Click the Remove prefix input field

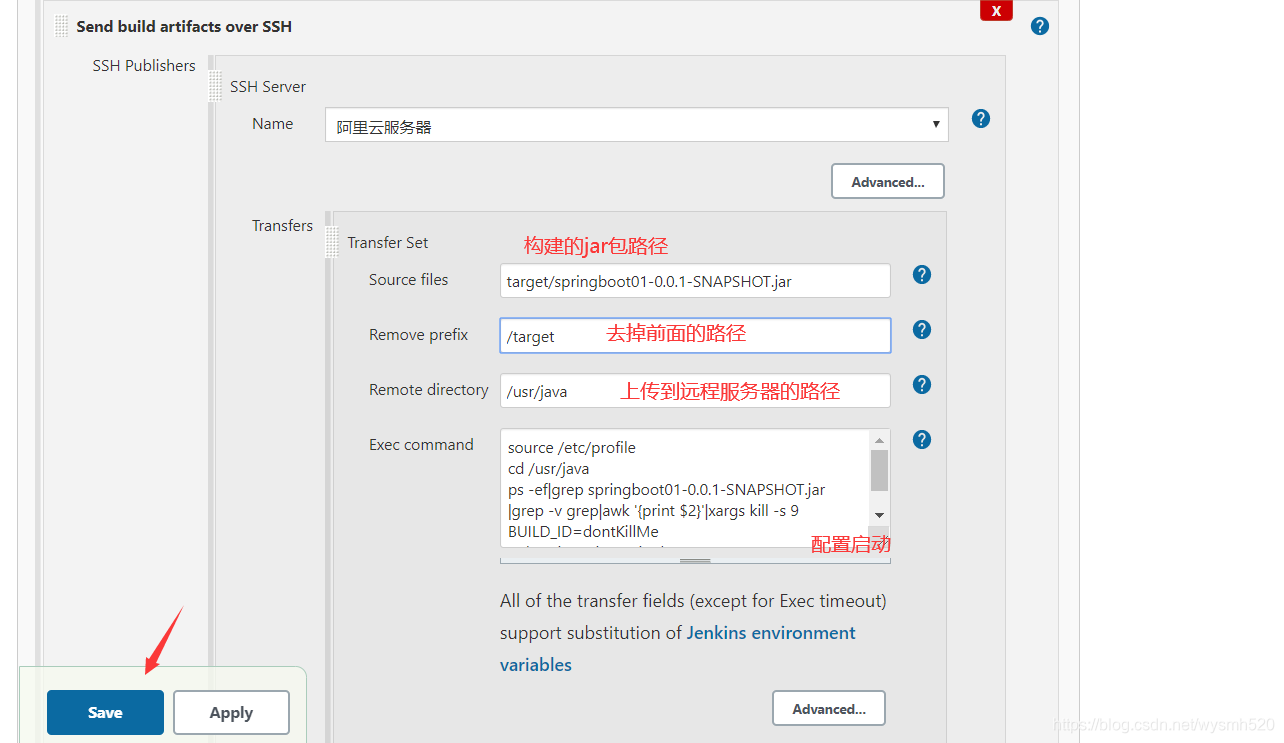(x=695, y=336)
